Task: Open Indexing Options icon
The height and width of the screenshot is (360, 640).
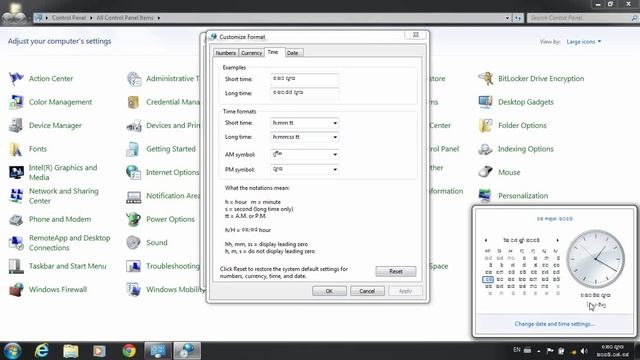Action: pos(486,149)
